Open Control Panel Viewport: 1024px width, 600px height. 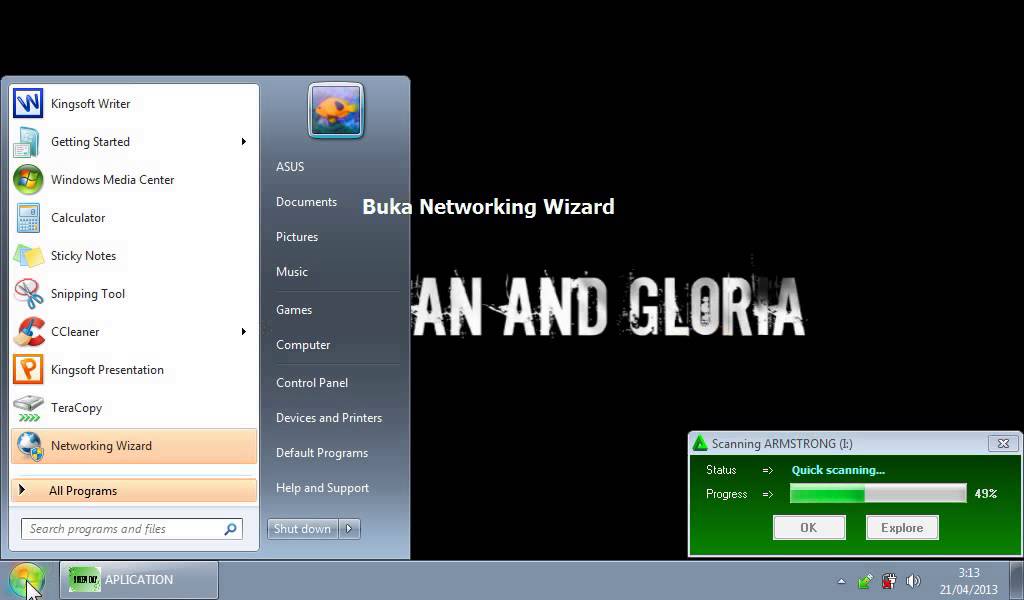(x=312, y=383)
